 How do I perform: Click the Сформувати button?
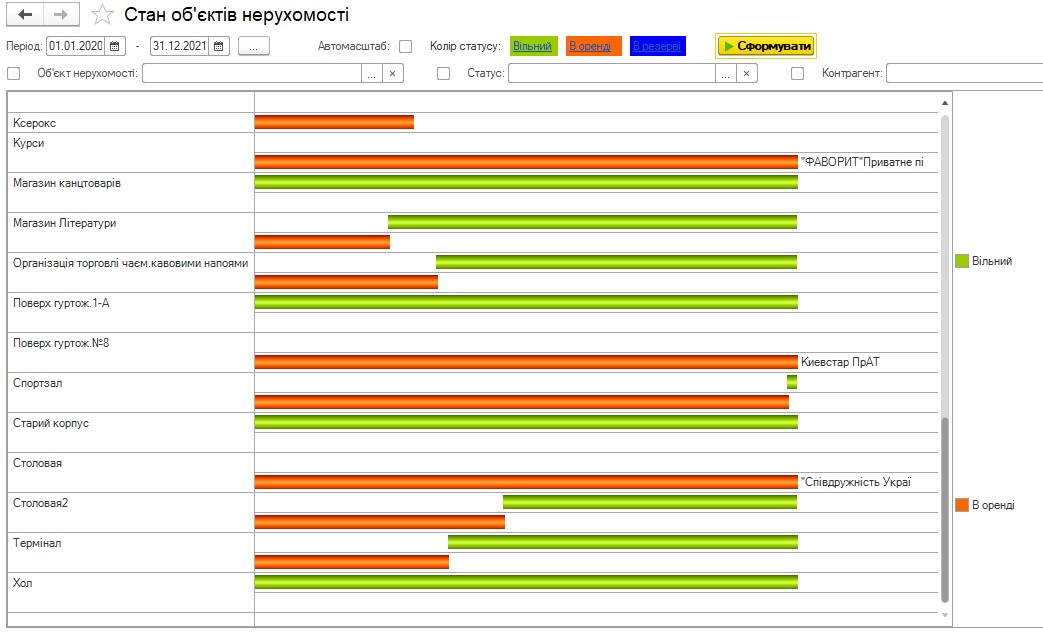pos(766,46)
